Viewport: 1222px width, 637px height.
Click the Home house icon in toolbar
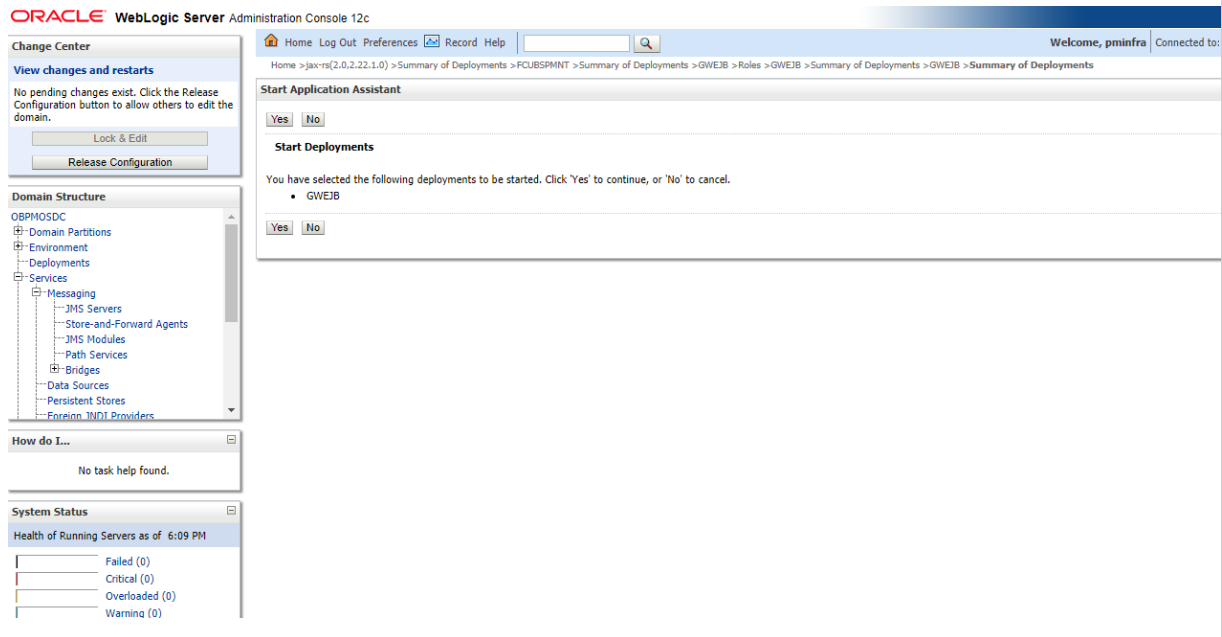click(271, 42)
